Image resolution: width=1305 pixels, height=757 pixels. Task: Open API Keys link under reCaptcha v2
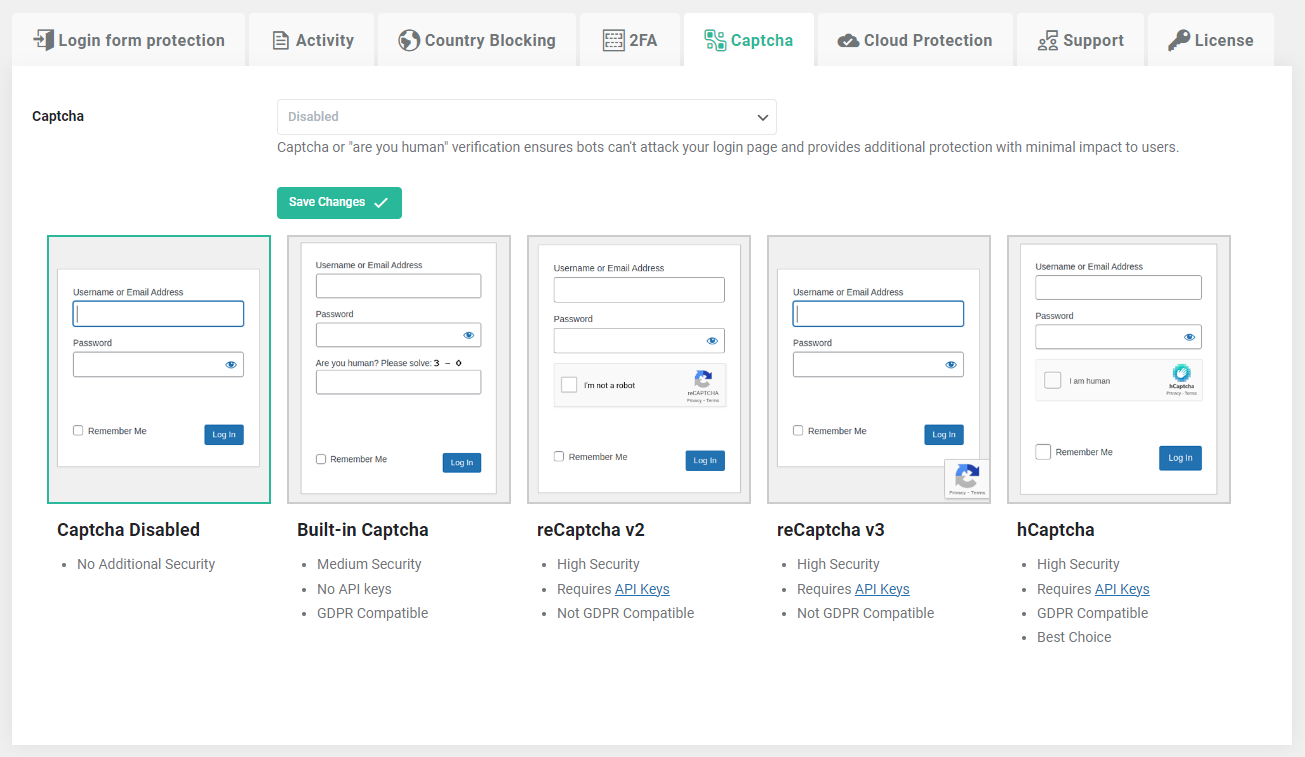(x=642, y=589)
